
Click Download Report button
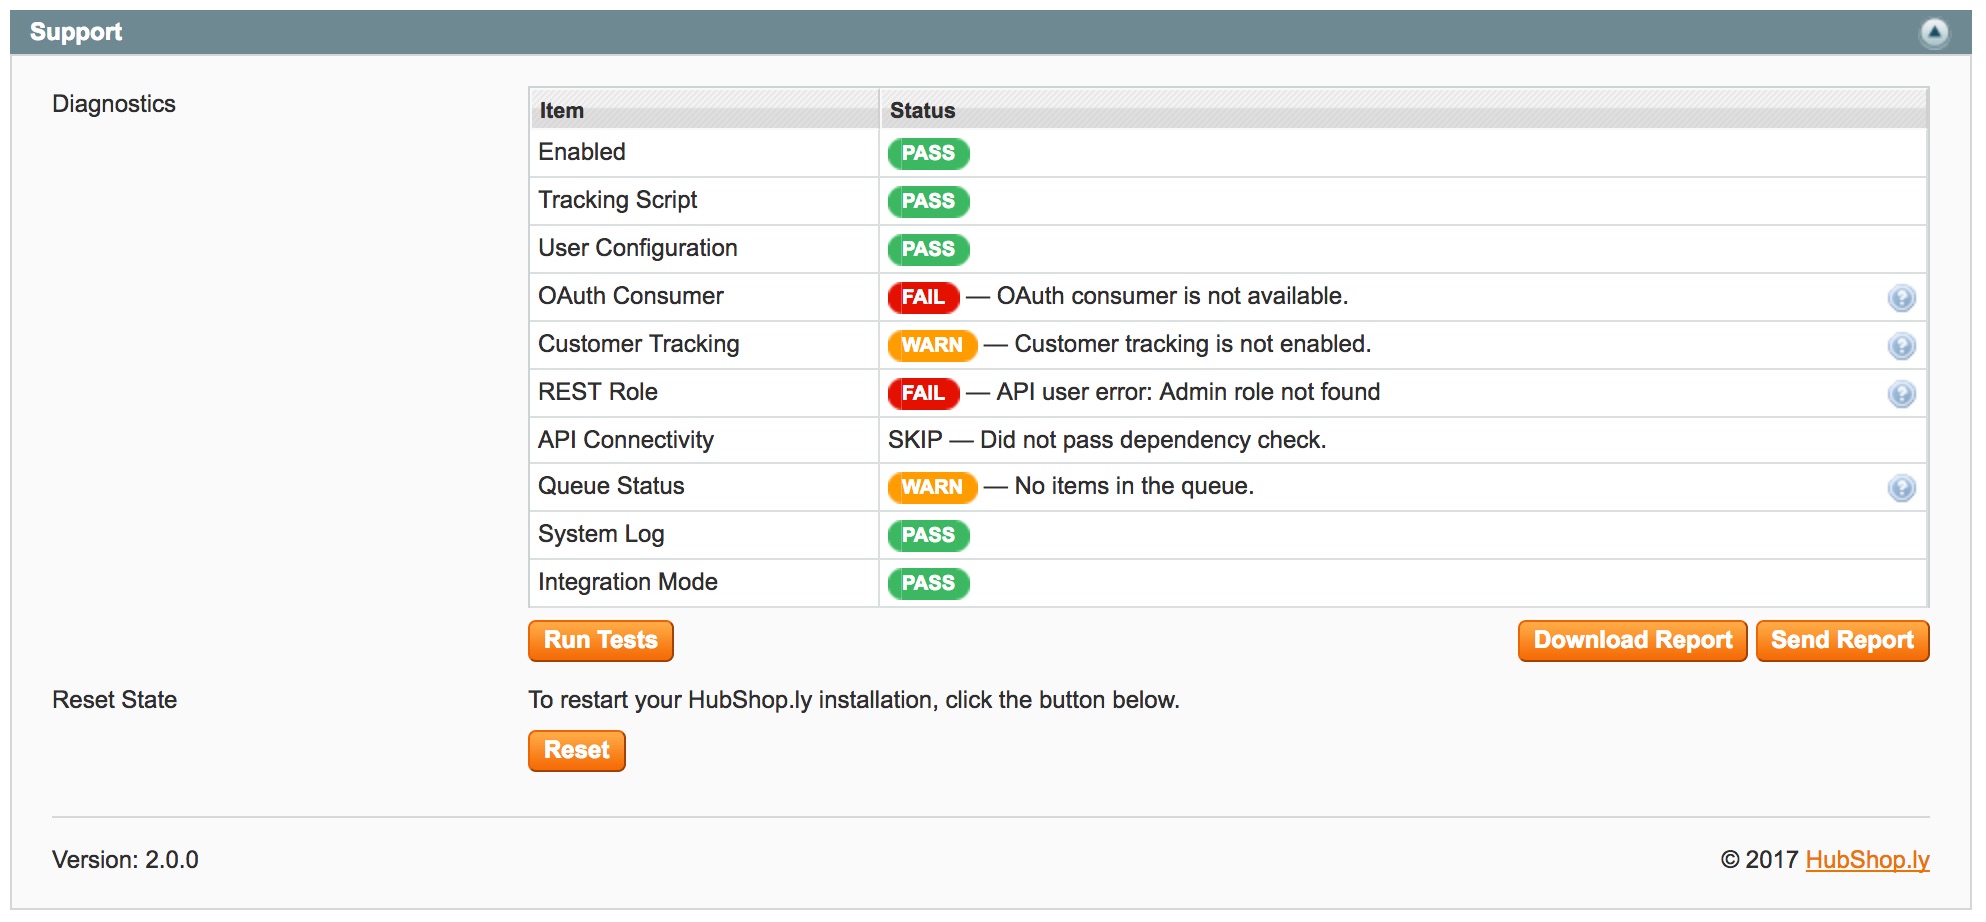1632,641
